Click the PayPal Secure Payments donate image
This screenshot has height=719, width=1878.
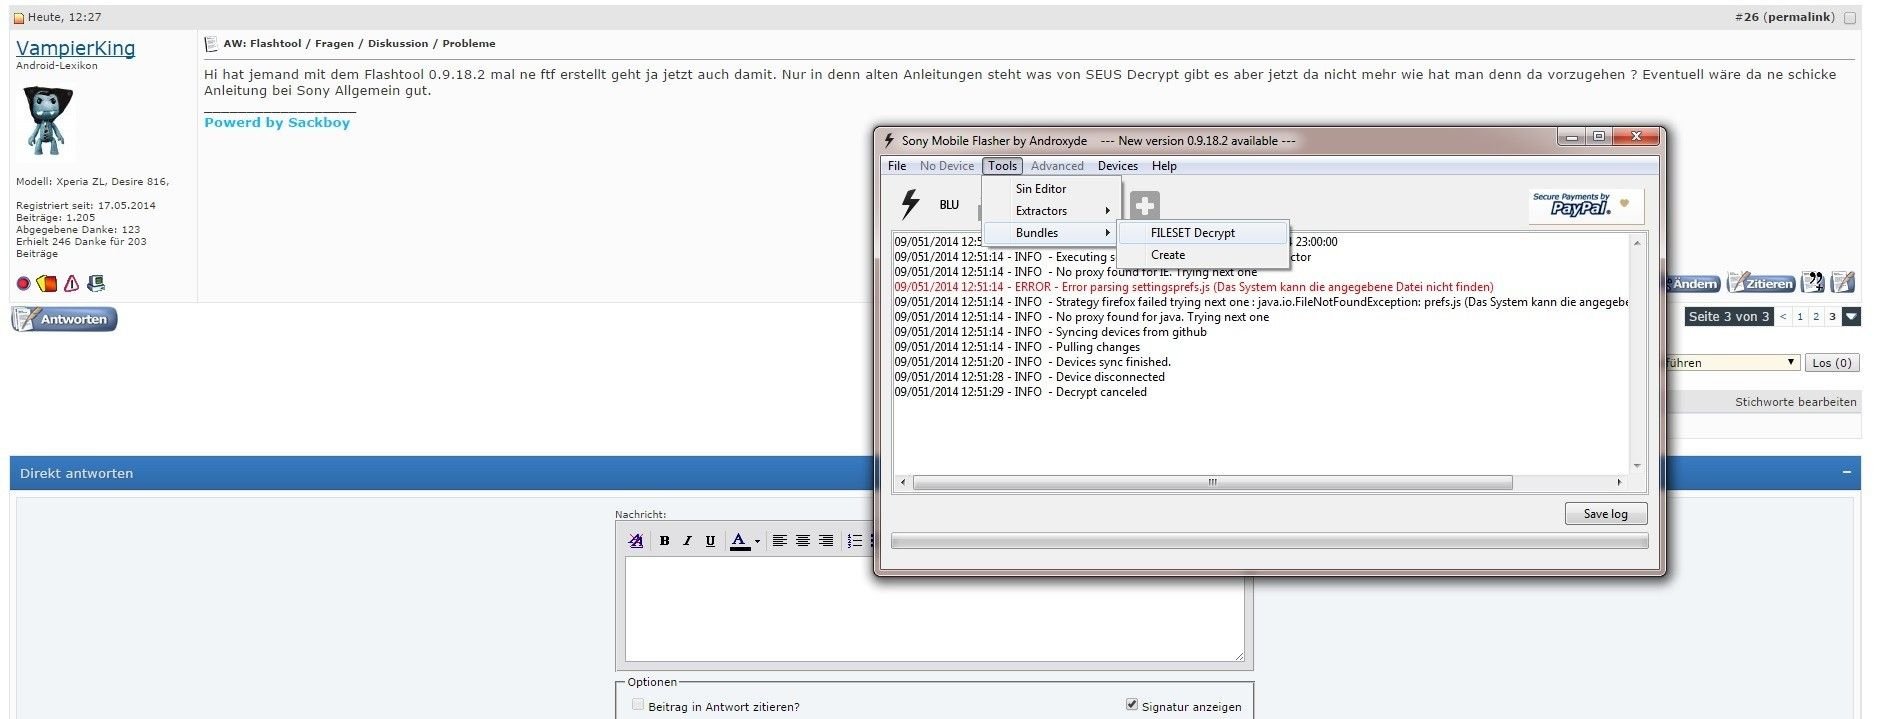[x=1586, y=205]
